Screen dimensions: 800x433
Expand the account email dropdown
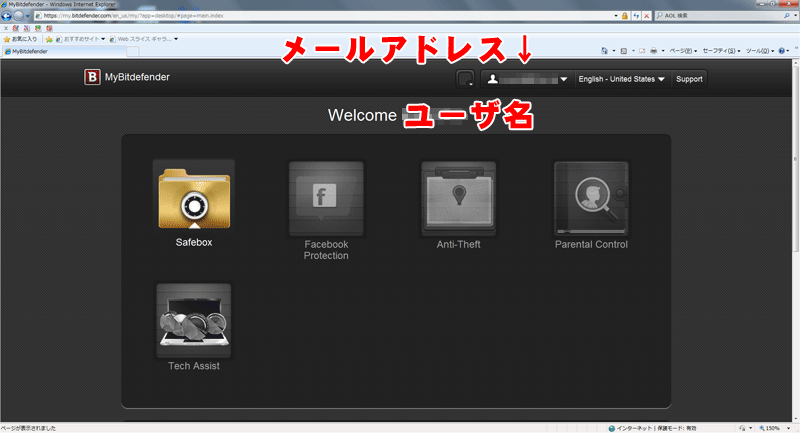(564, 79)
